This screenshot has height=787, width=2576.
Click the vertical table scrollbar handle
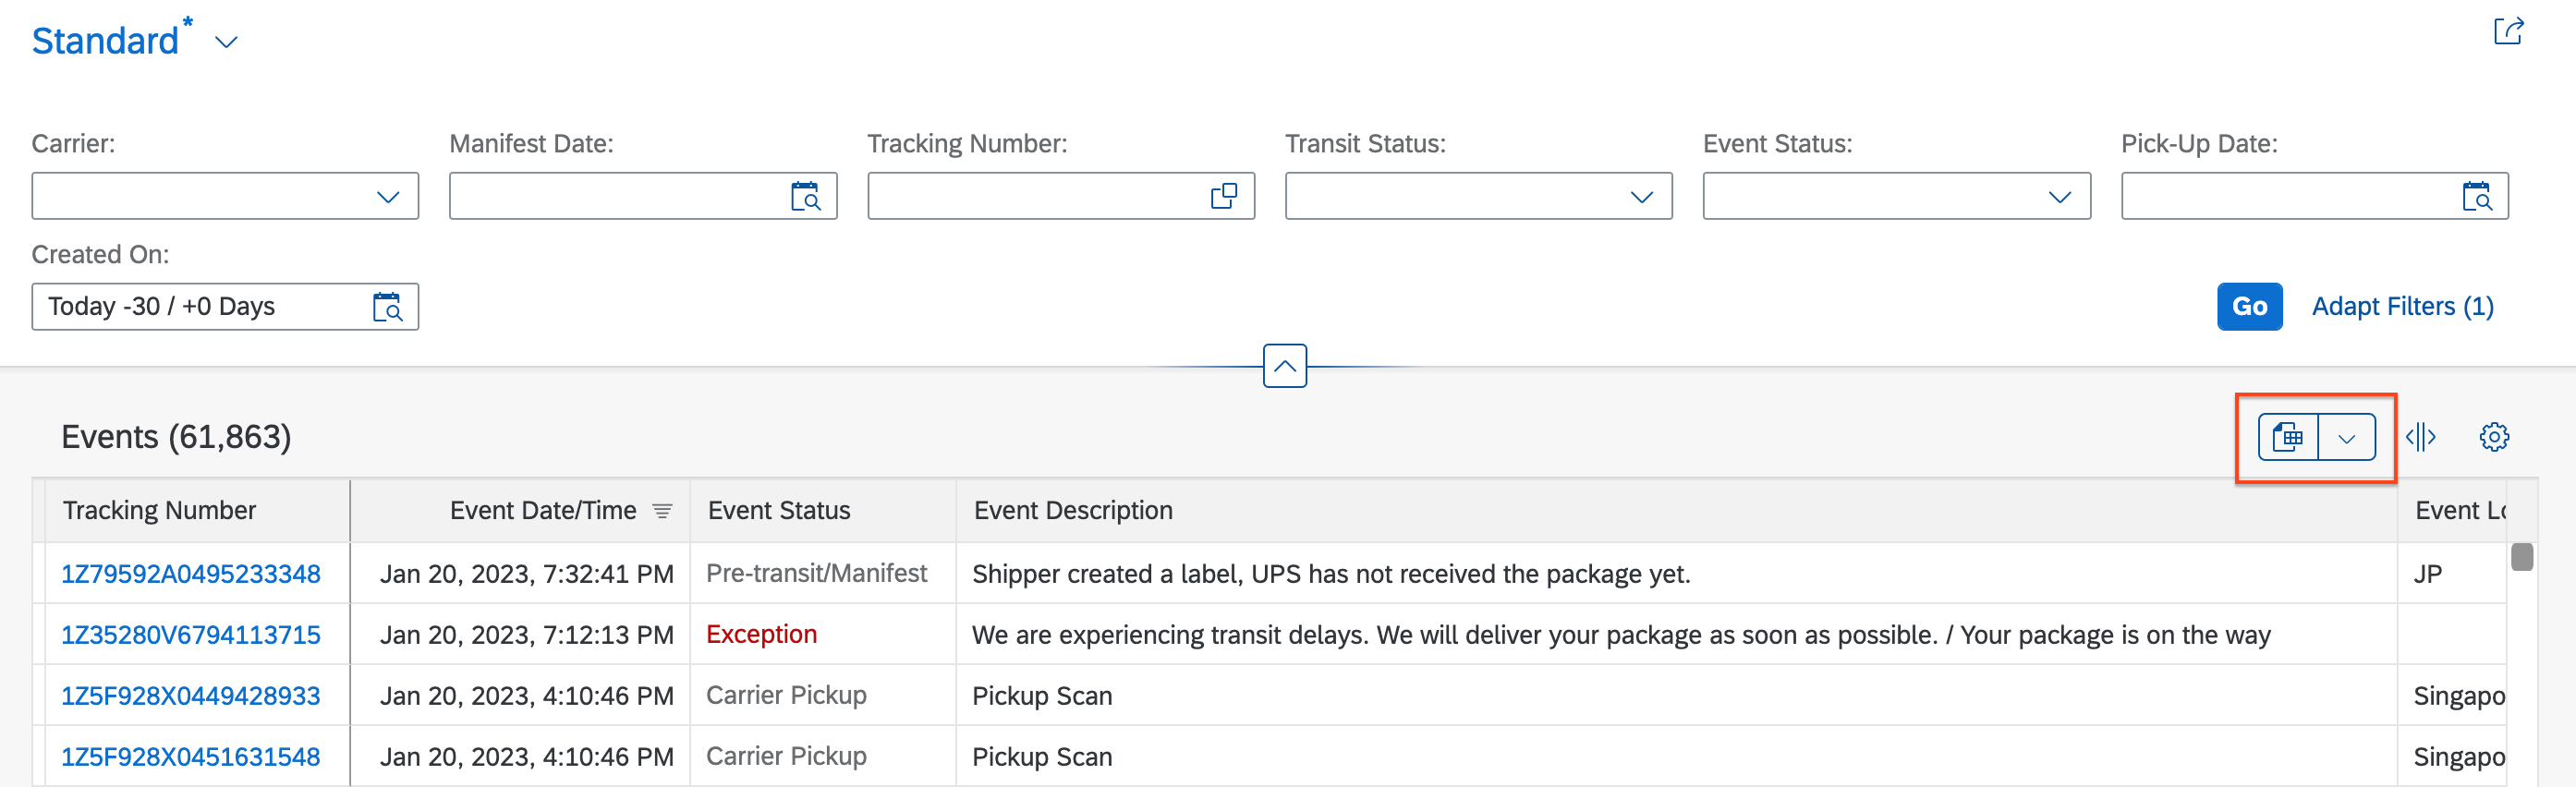tap(2522, 557)
